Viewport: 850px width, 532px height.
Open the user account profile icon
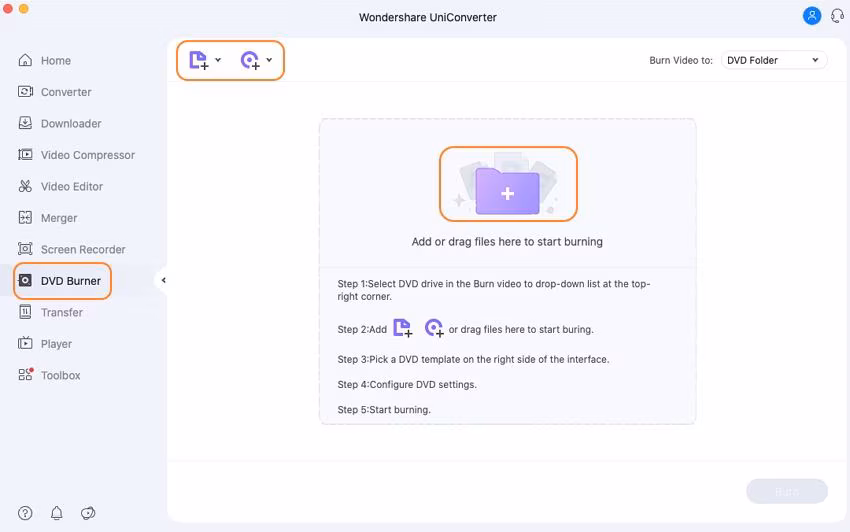[812, 16]
